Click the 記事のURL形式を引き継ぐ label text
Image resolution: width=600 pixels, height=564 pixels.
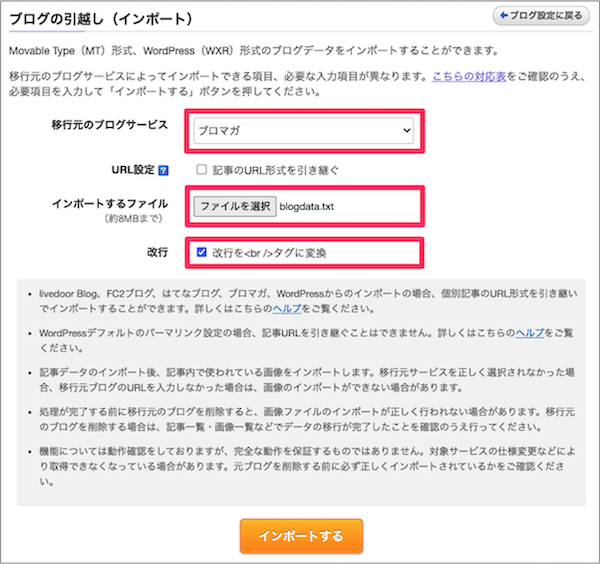point(276,170)
